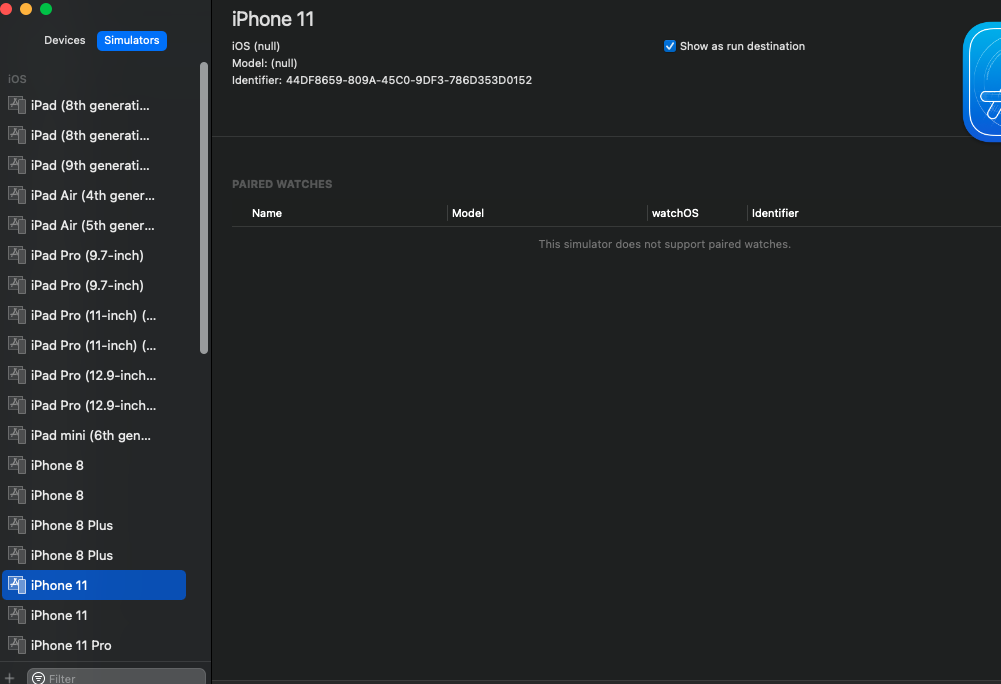The width and height of the screenshot is (1001, 684).
Task: Click the Identifier column header
Action: pos(775,213)
